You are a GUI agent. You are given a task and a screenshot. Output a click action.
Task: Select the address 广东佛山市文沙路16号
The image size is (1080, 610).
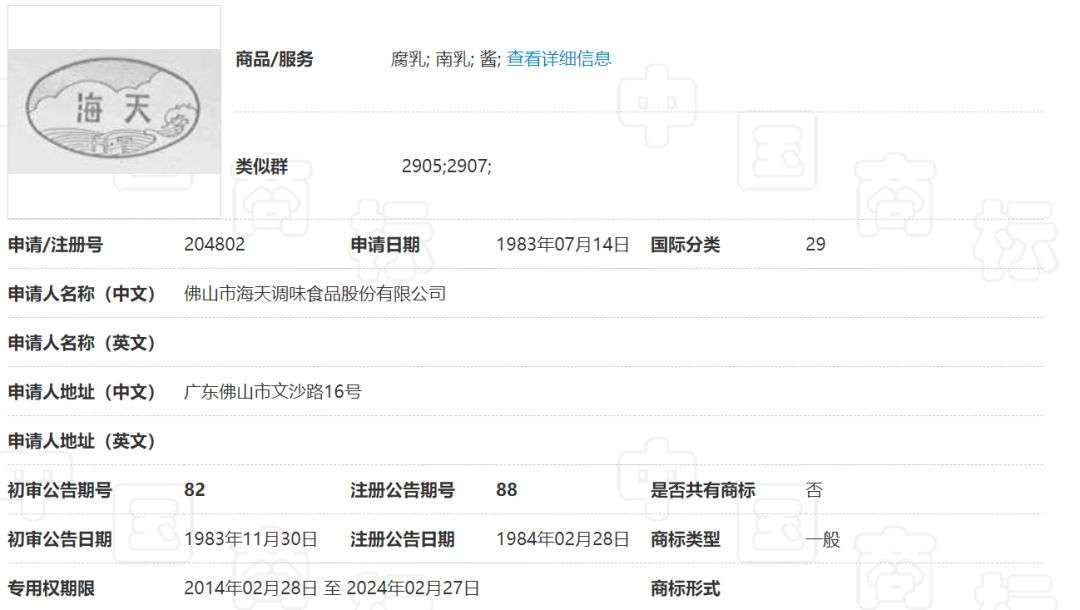coord(273,392)
